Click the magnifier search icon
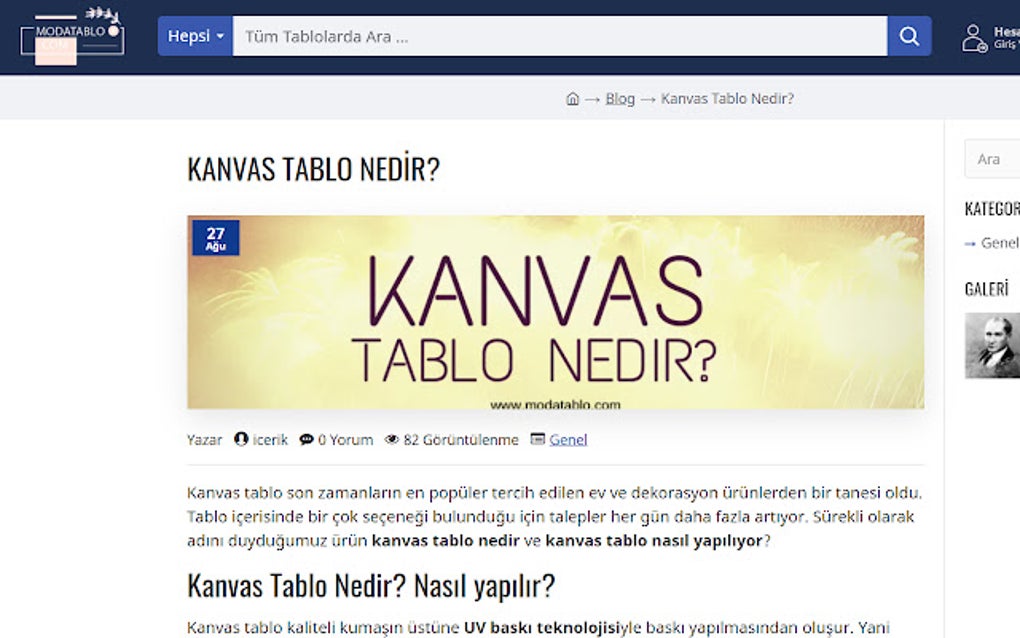The image size is (1020, 638). [x=907, y=36]
